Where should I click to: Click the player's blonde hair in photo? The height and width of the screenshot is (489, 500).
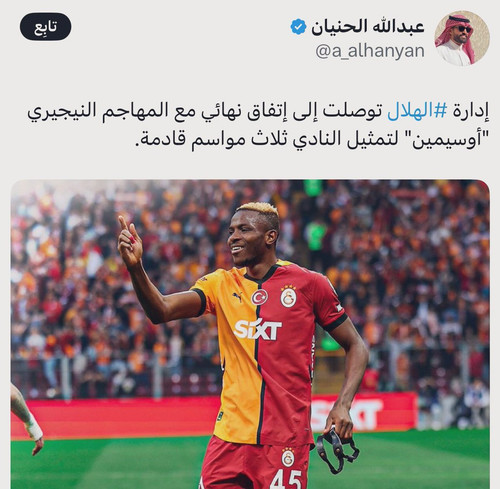coord(258,209)
